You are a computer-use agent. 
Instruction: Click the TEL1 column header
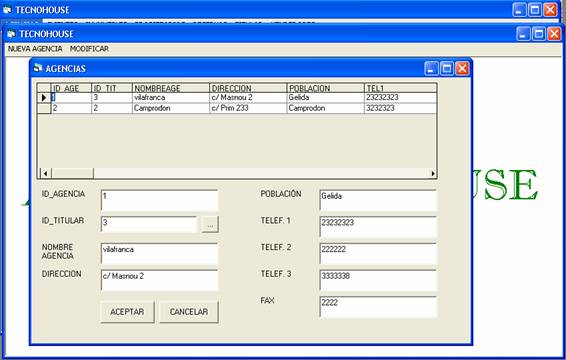[x=401, y=88]
